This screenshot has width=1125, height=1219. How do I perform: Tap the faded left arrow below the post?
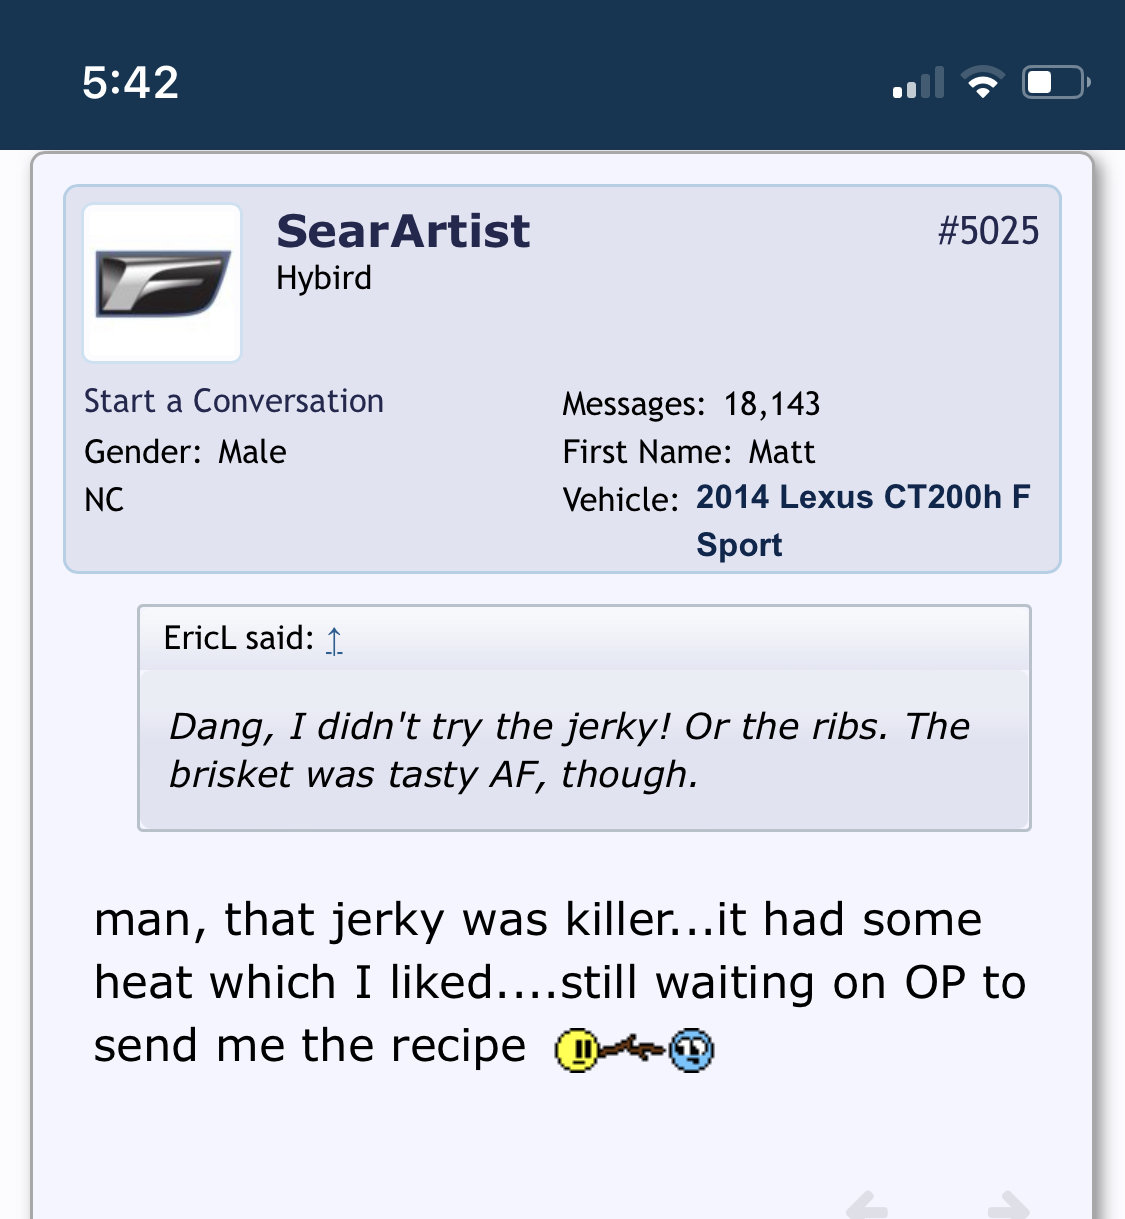(866, 1204)
